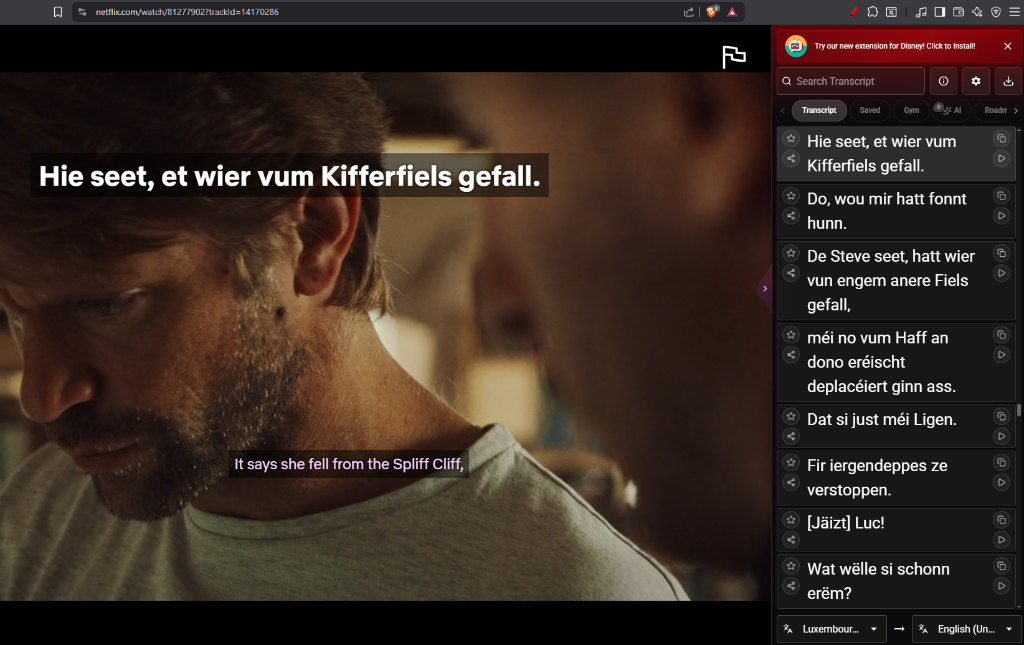
Task: Dismiss the Disney extension banner
Action: 1008,46
